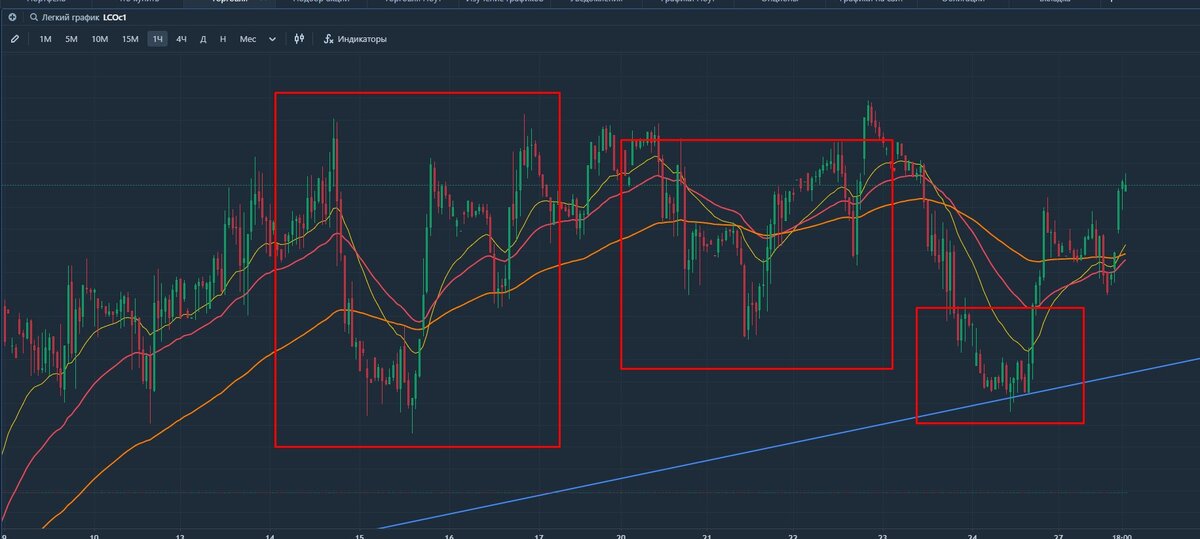1200x539 pixels.
Task: Click the Легкий график chart title
Action: click(x=70, y=18)
